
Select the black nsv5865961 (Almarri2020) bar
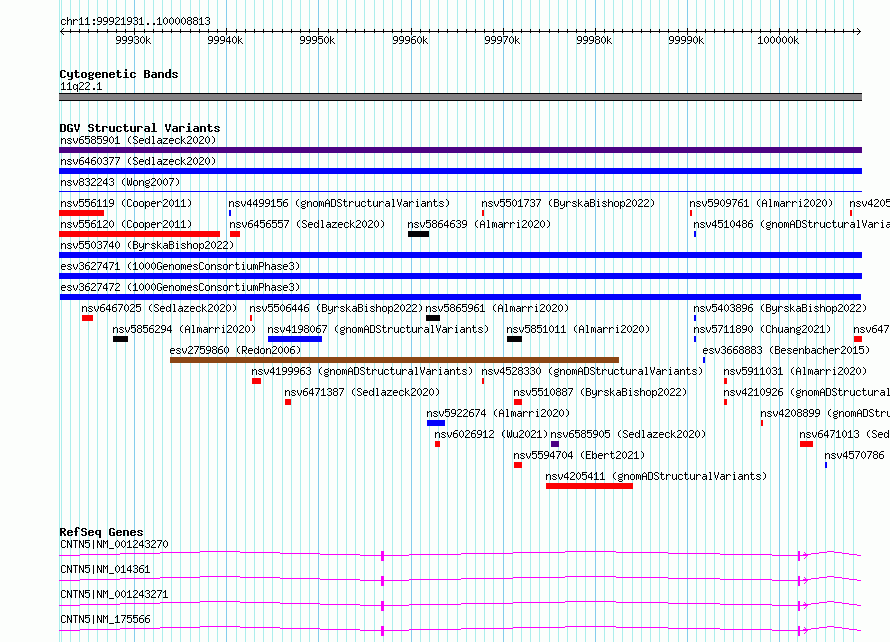[x=433, y=318]
